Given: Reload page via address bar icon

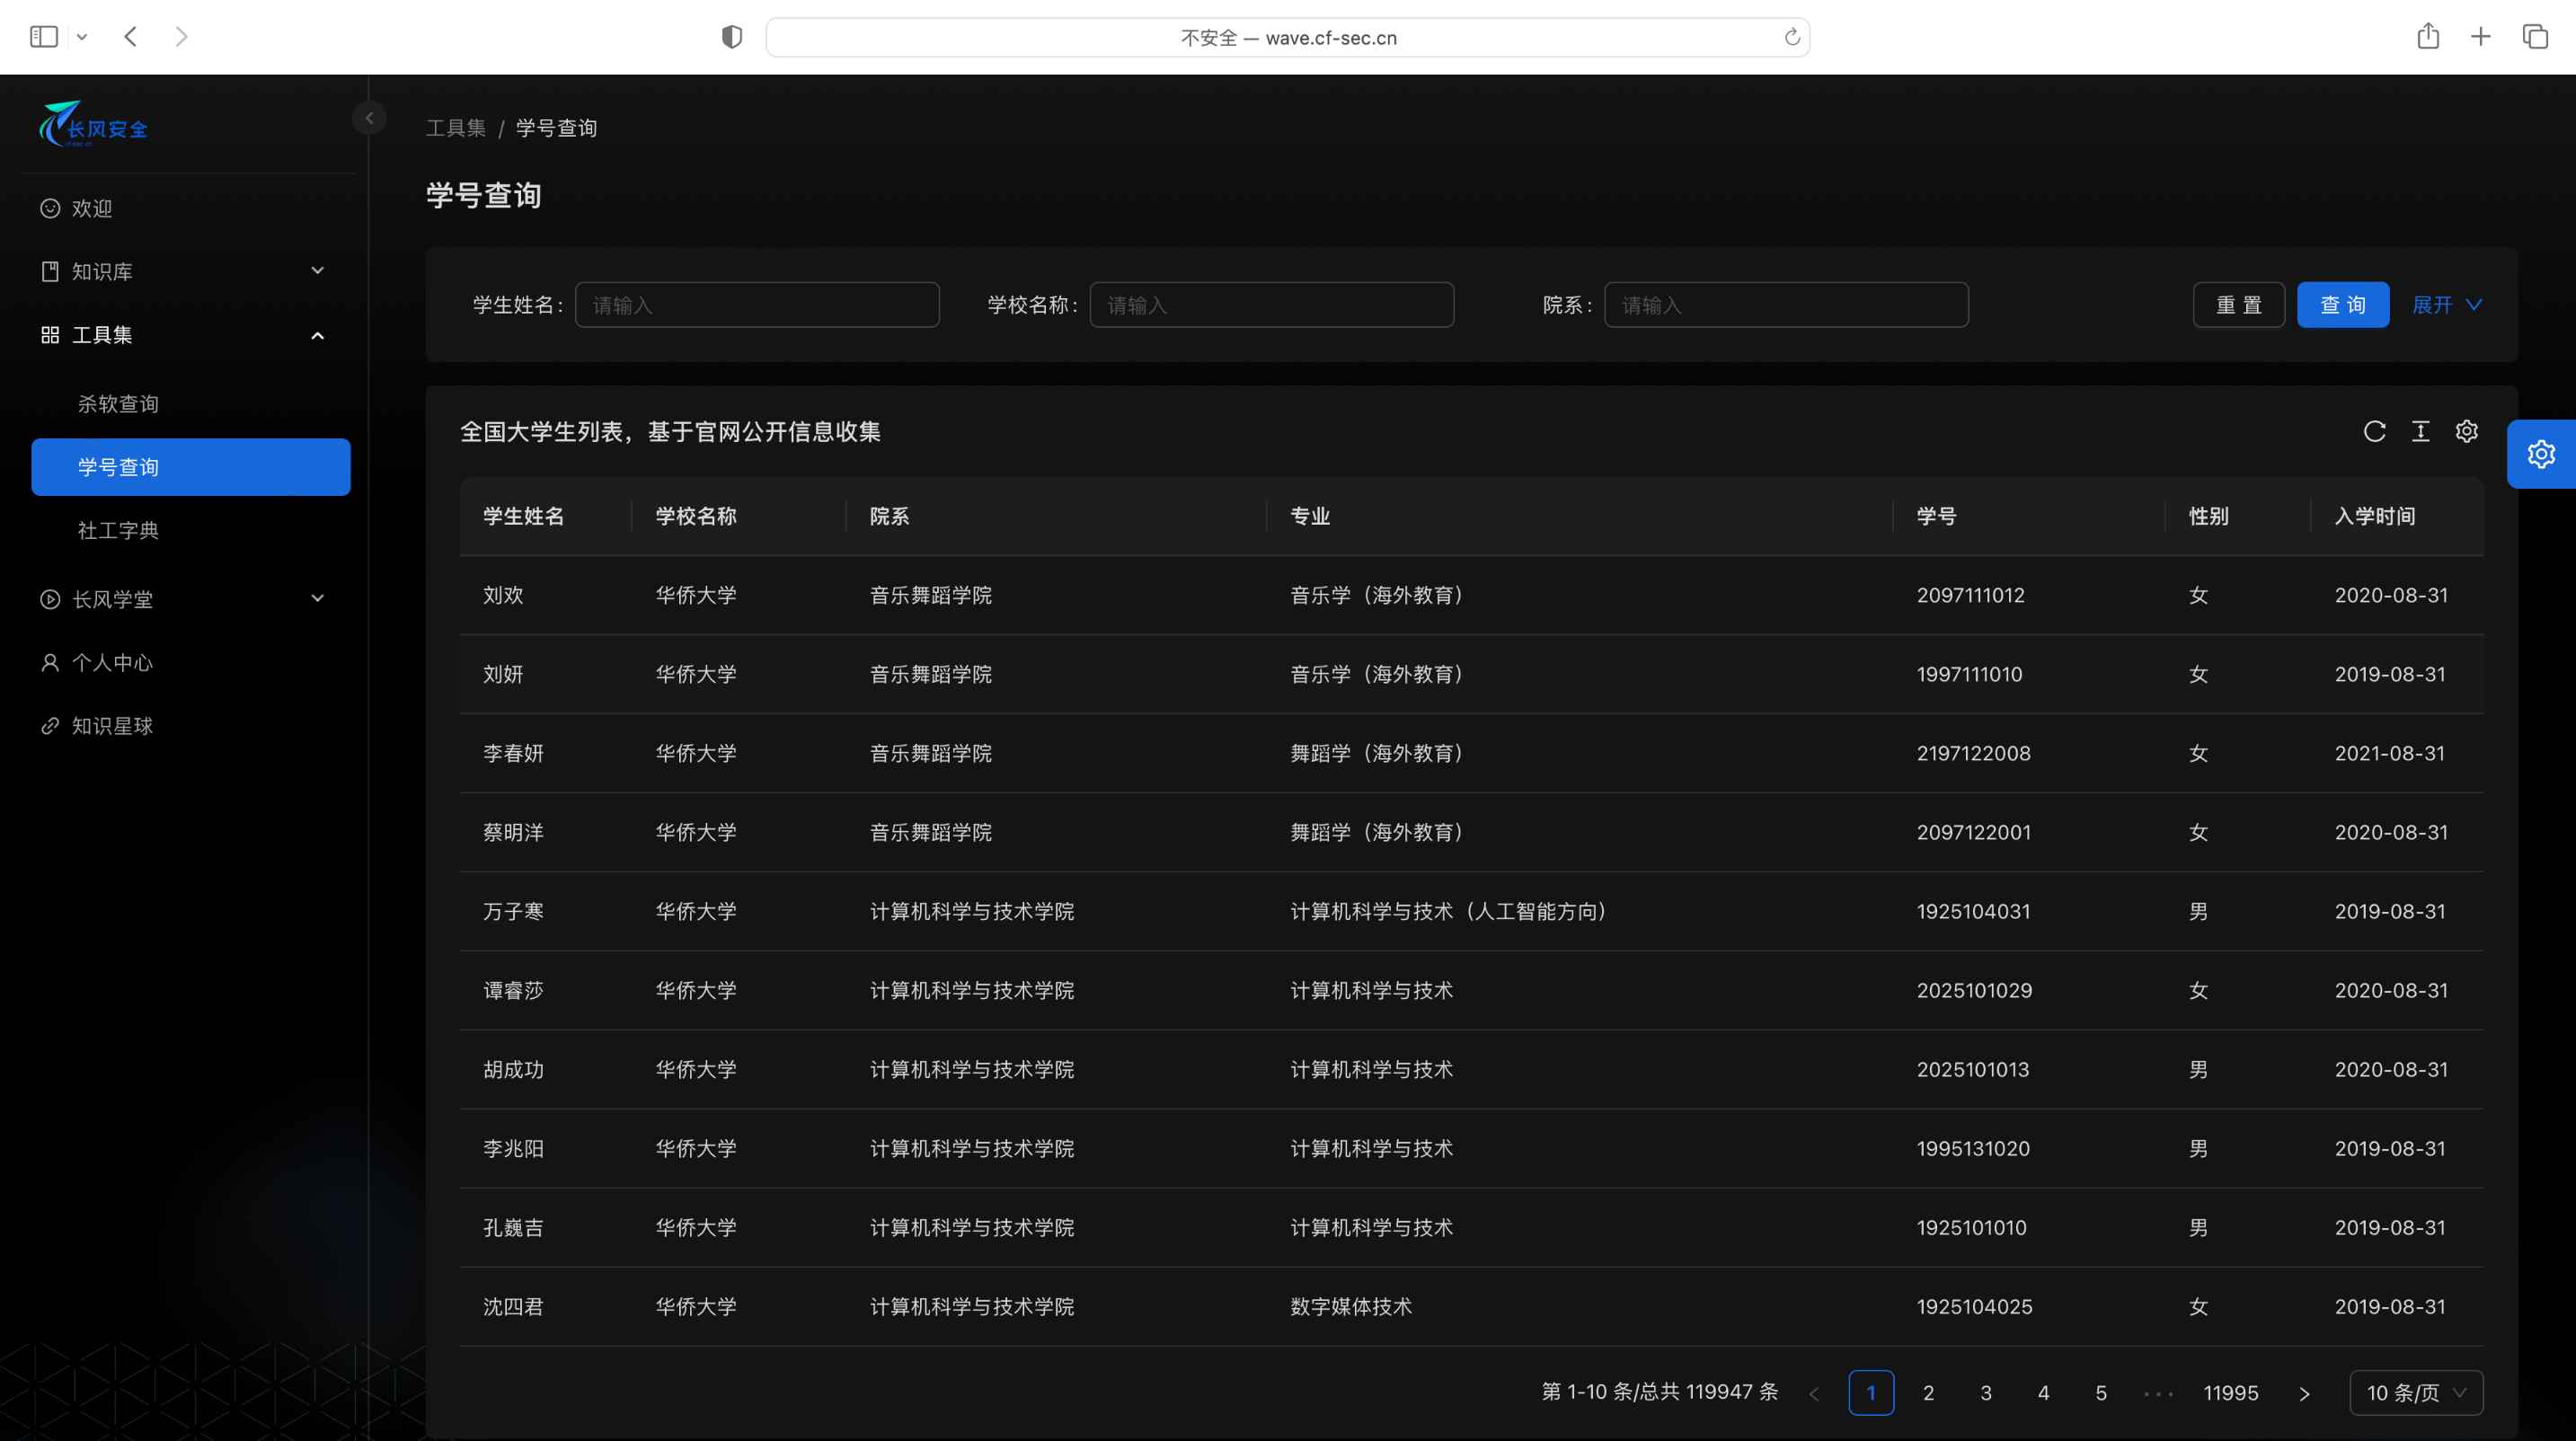Looking at the screenshot, I should tap(1792, 37).
